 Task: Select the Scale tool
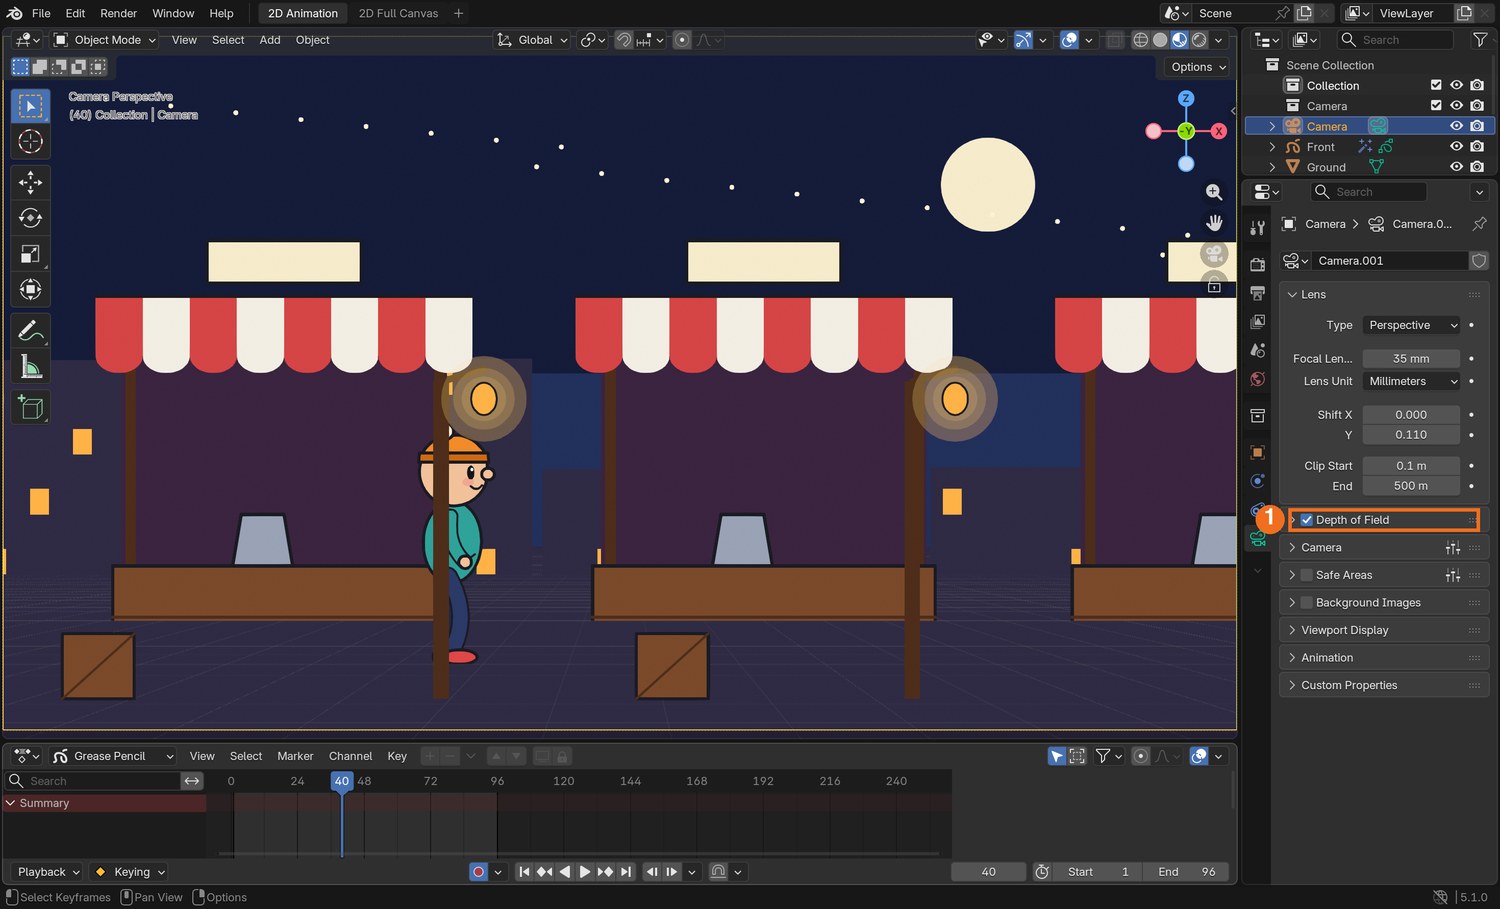point(31,254)
